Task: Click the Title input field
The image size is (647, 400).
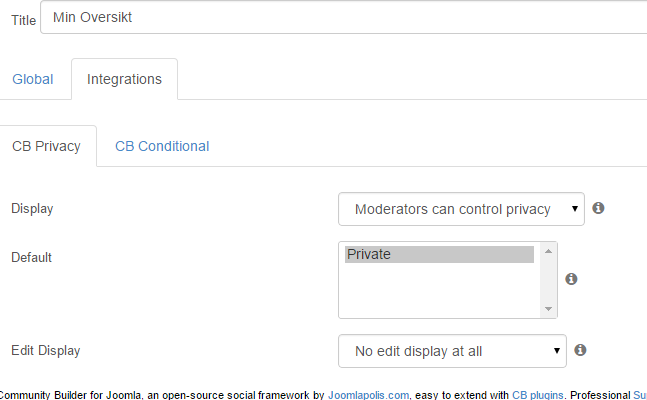Action: pyautogui.click(x=344, y=17)
